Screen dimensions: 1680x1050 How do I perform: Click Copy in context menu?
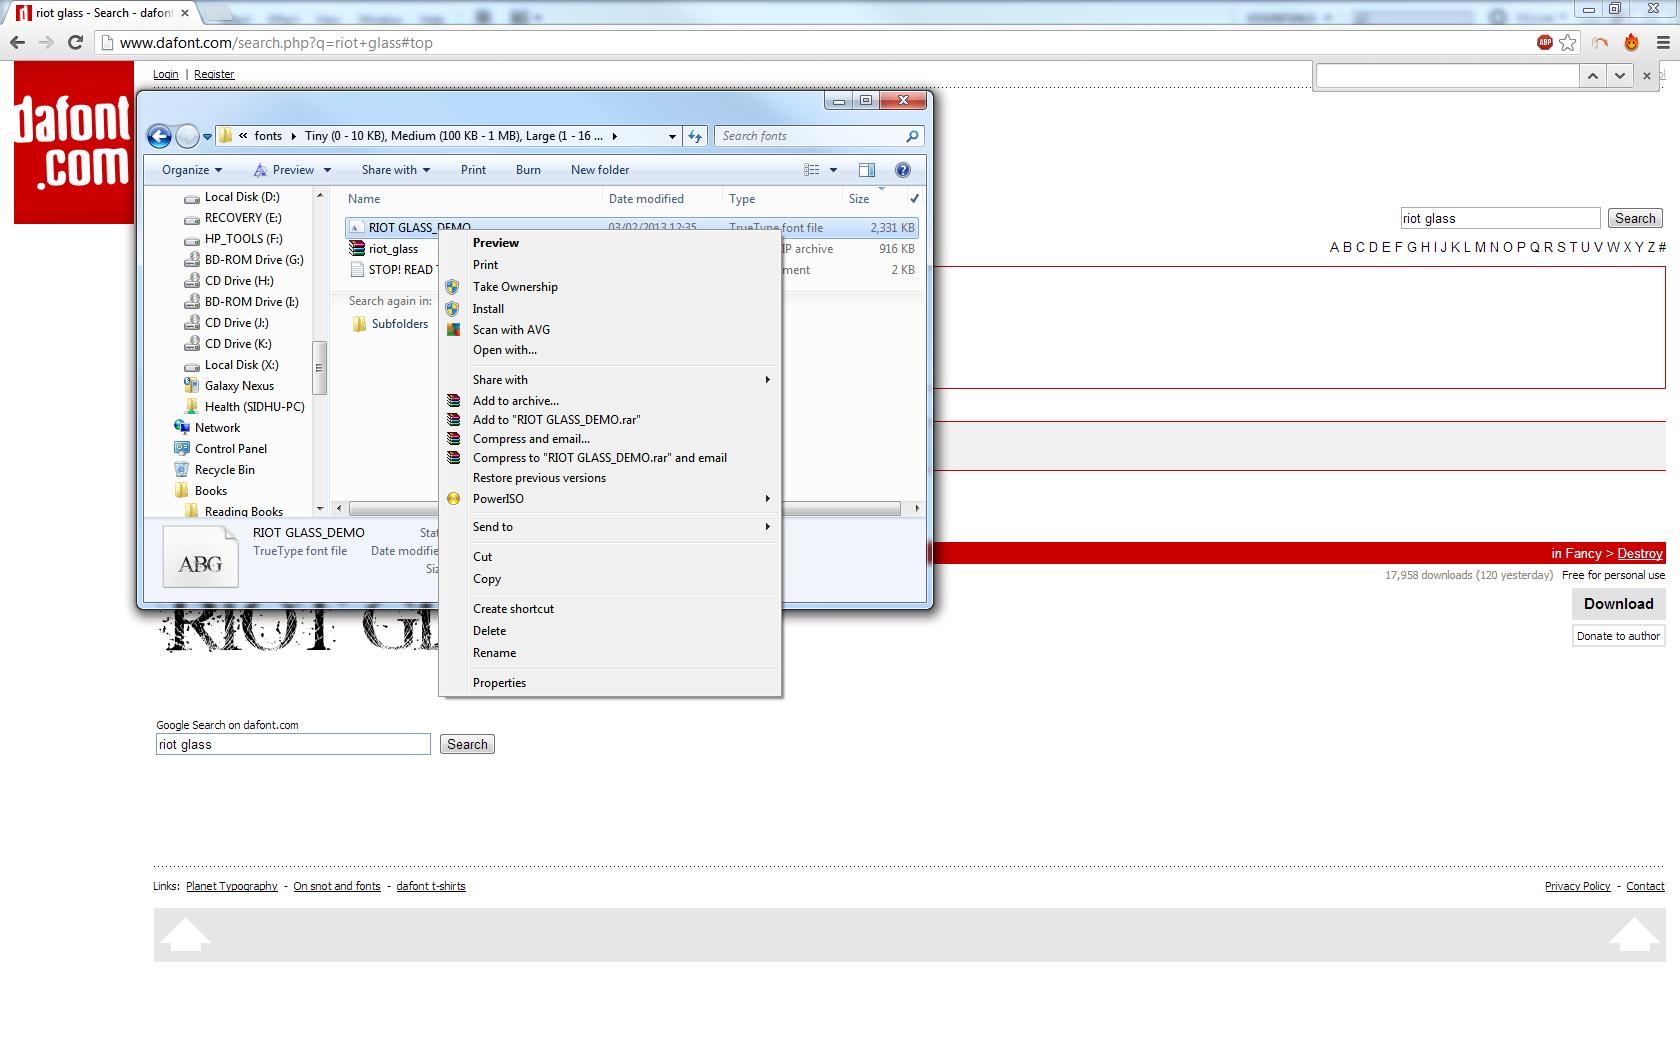coord(487,579)
